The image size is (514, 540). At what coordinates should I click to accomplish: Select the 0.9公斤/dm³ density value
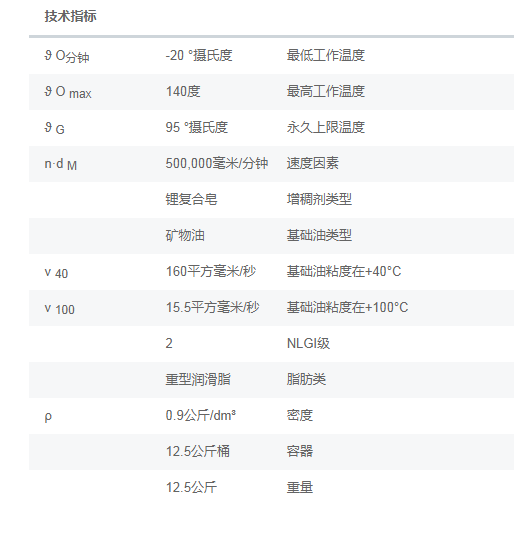coord(201,415)
